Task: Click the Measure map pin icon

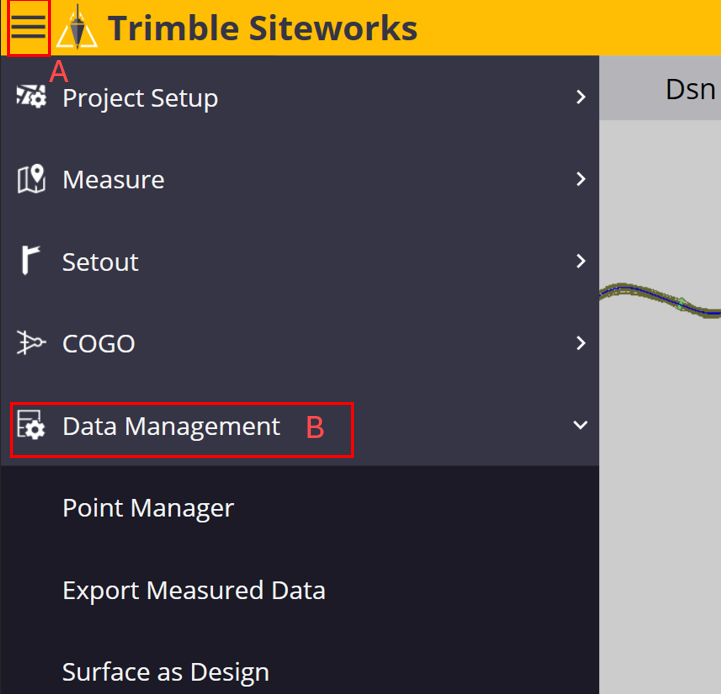Action: (31, 178)
